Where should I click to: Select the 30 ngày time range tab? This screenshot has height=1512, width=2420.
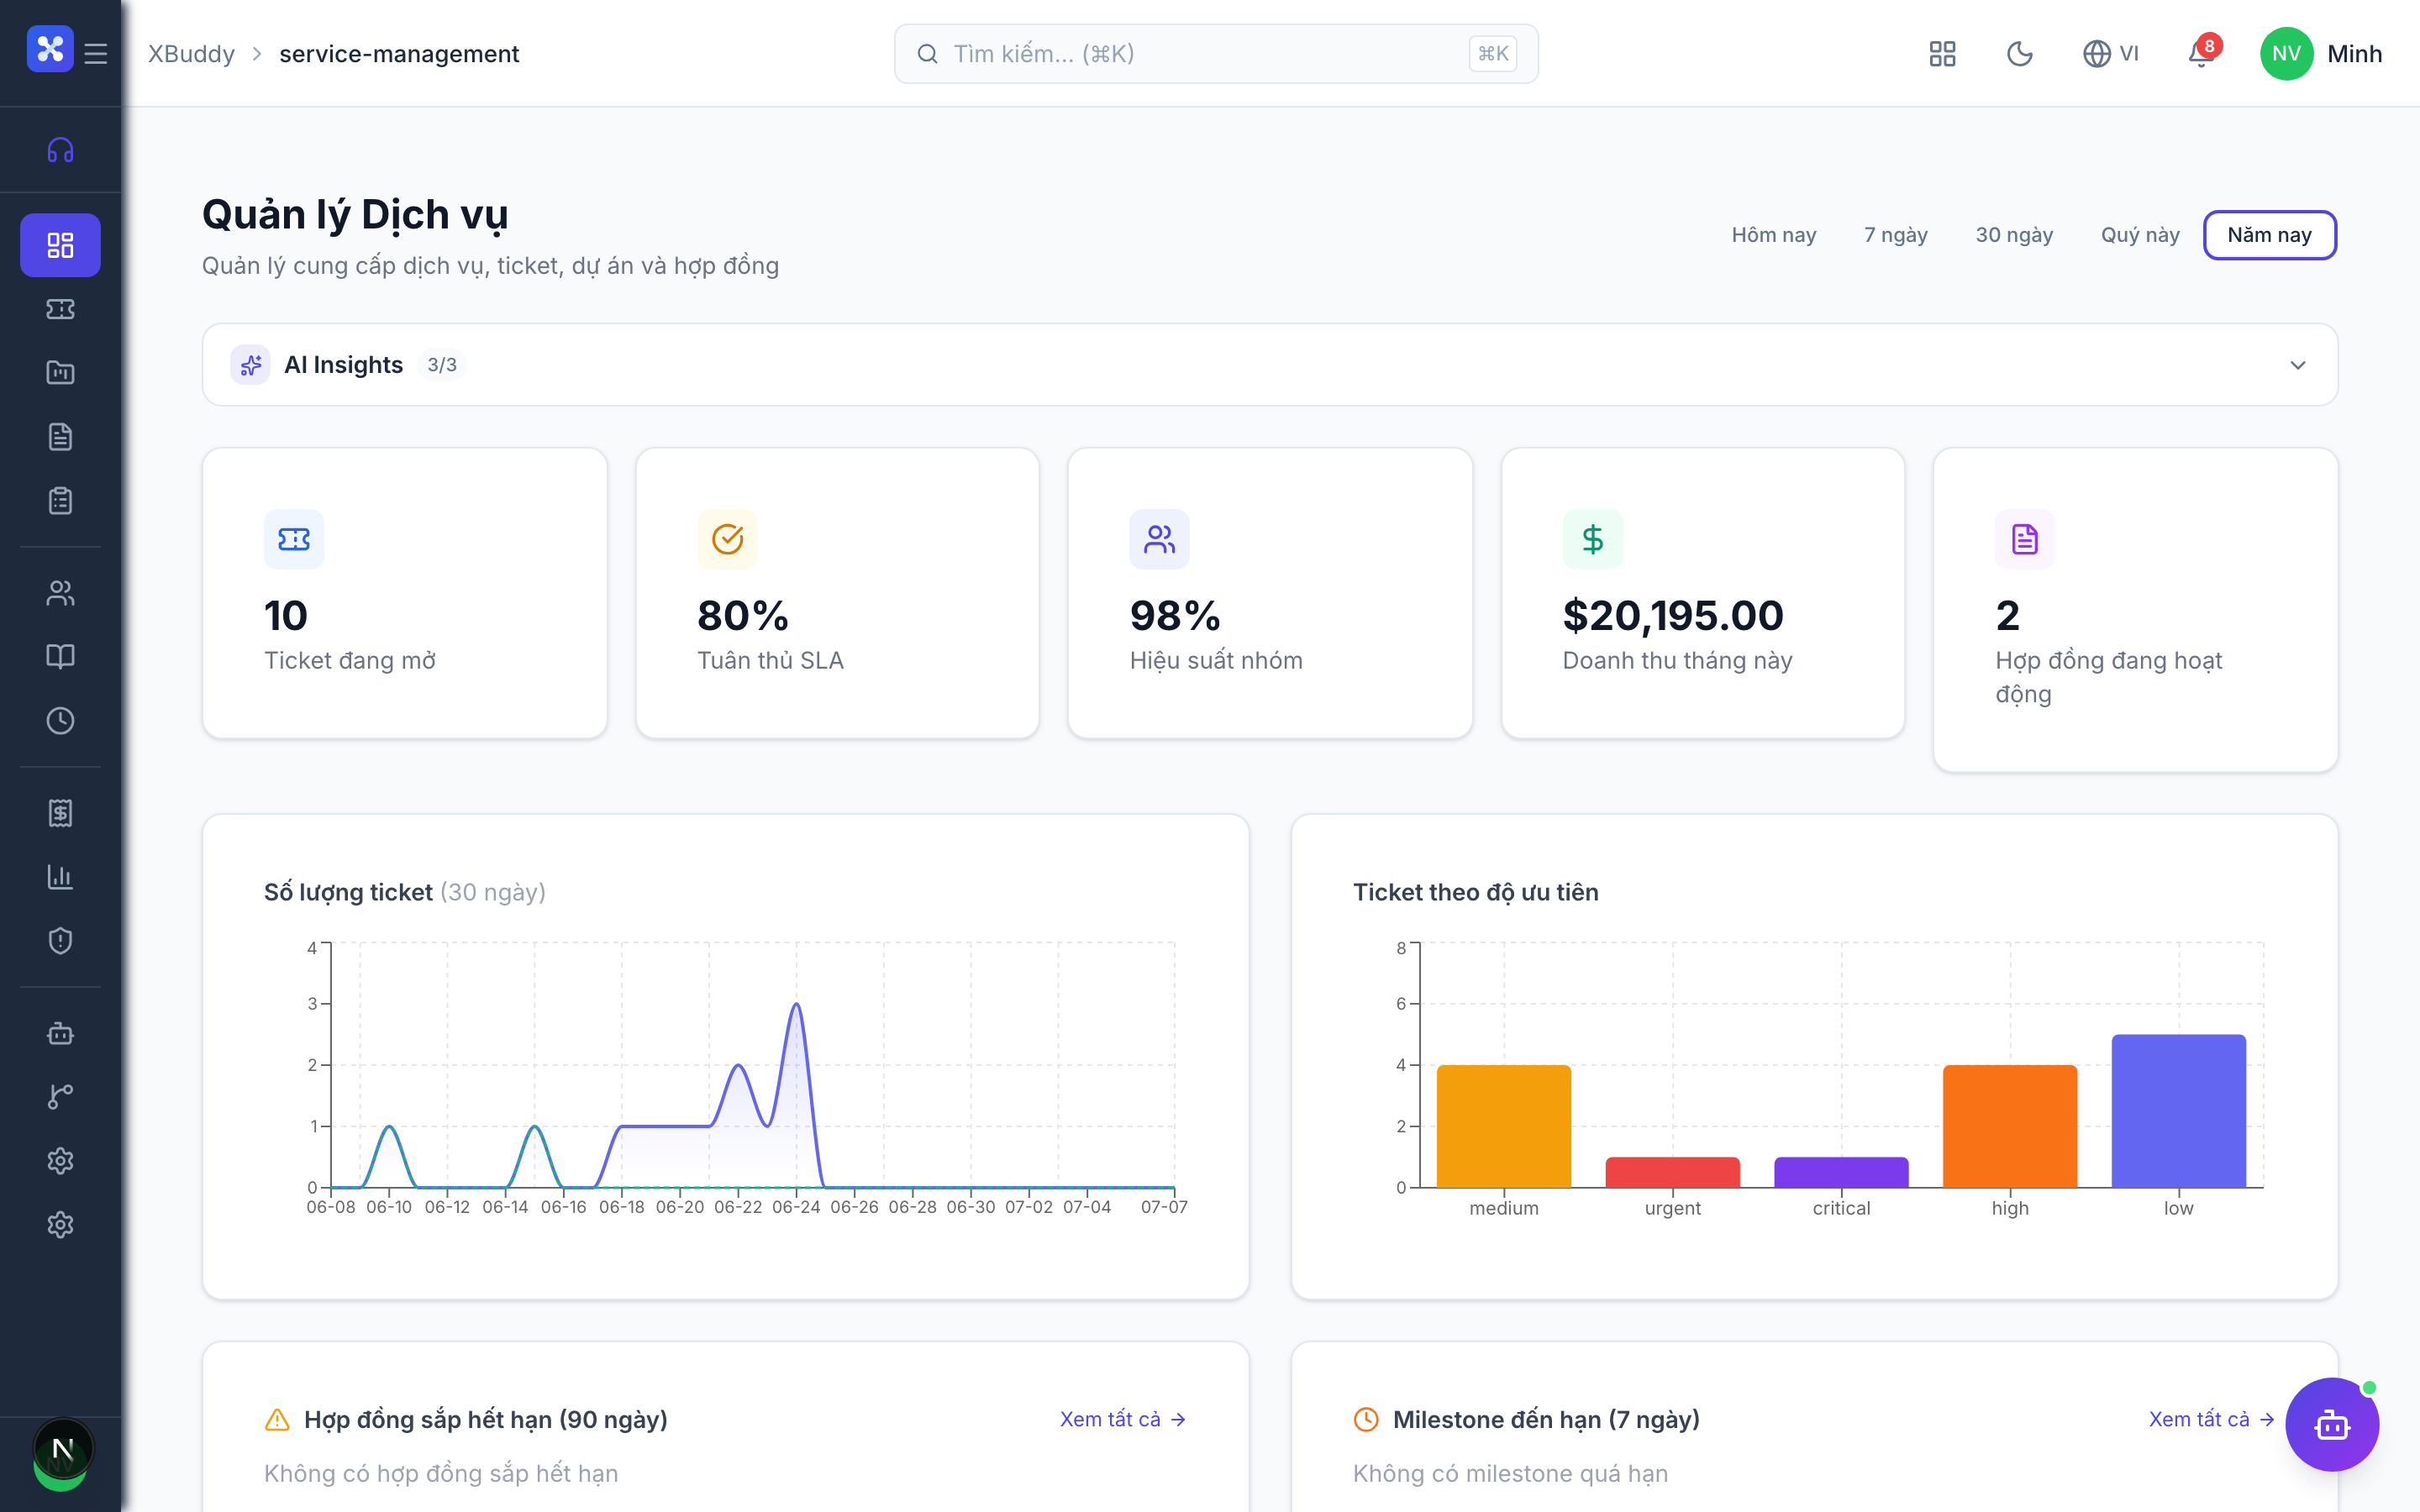[2014, 235]
